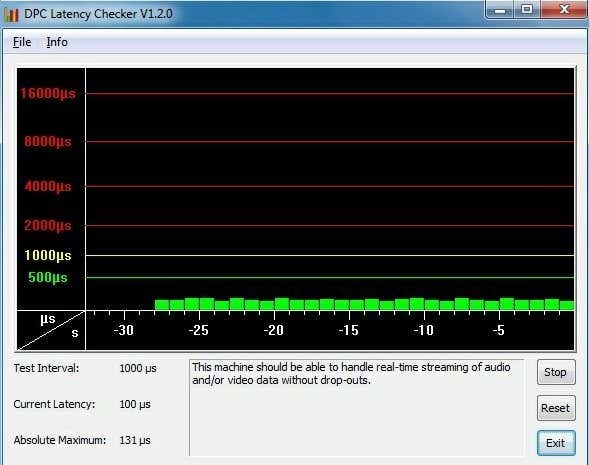Select the Current Latency label

click(x=54, y=405)
